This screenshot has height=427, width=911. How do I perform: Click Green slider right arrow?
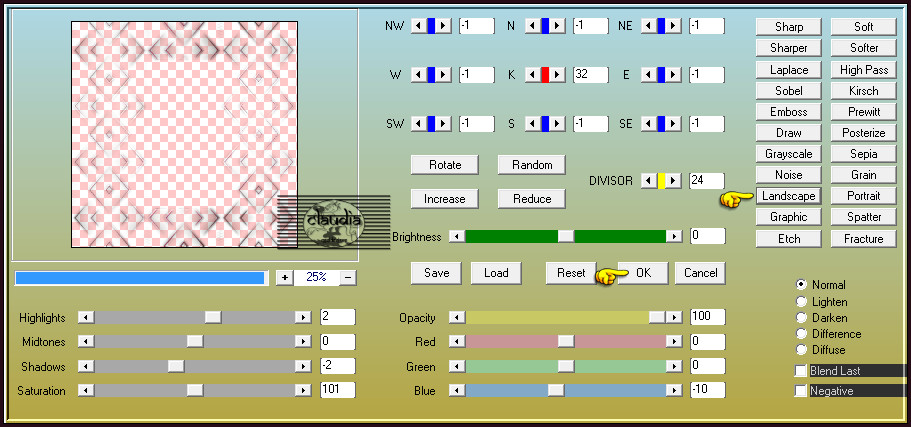(674, 367)
